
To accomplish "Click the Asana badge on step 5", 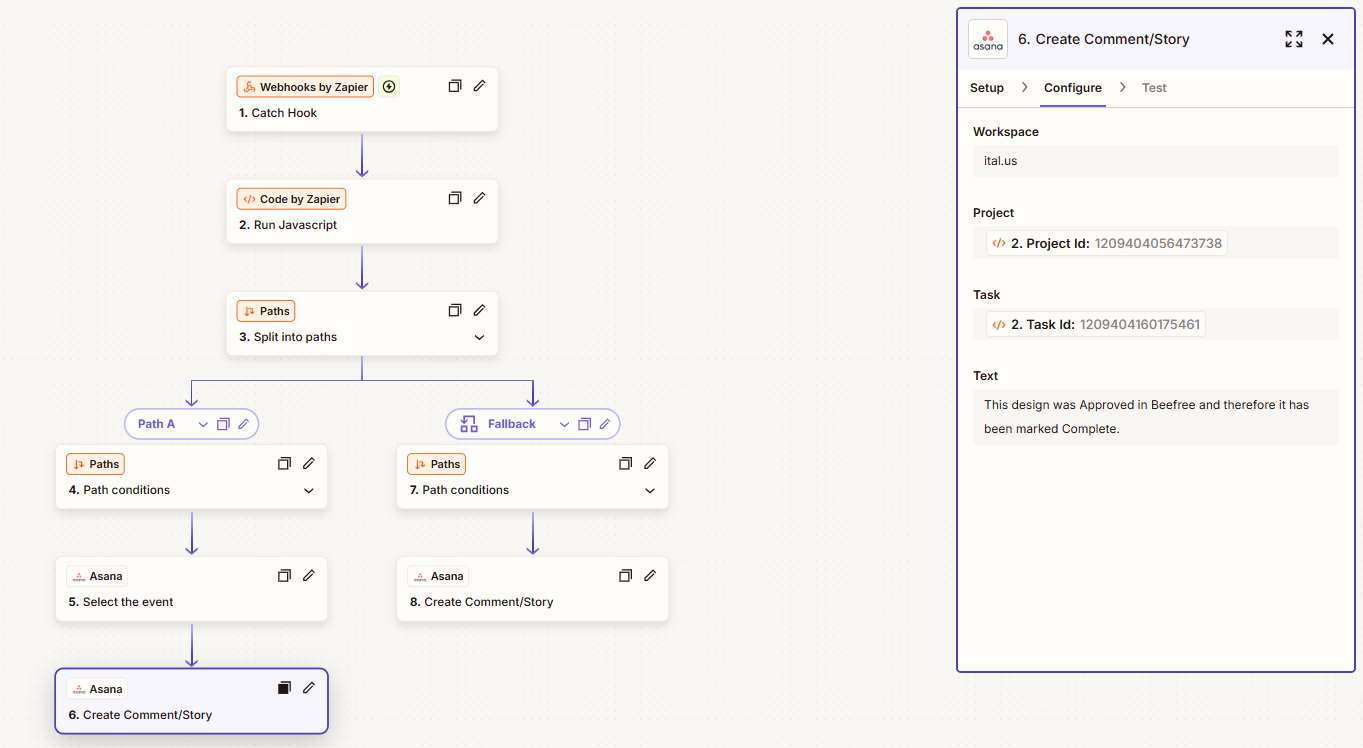I will point(97,576).
